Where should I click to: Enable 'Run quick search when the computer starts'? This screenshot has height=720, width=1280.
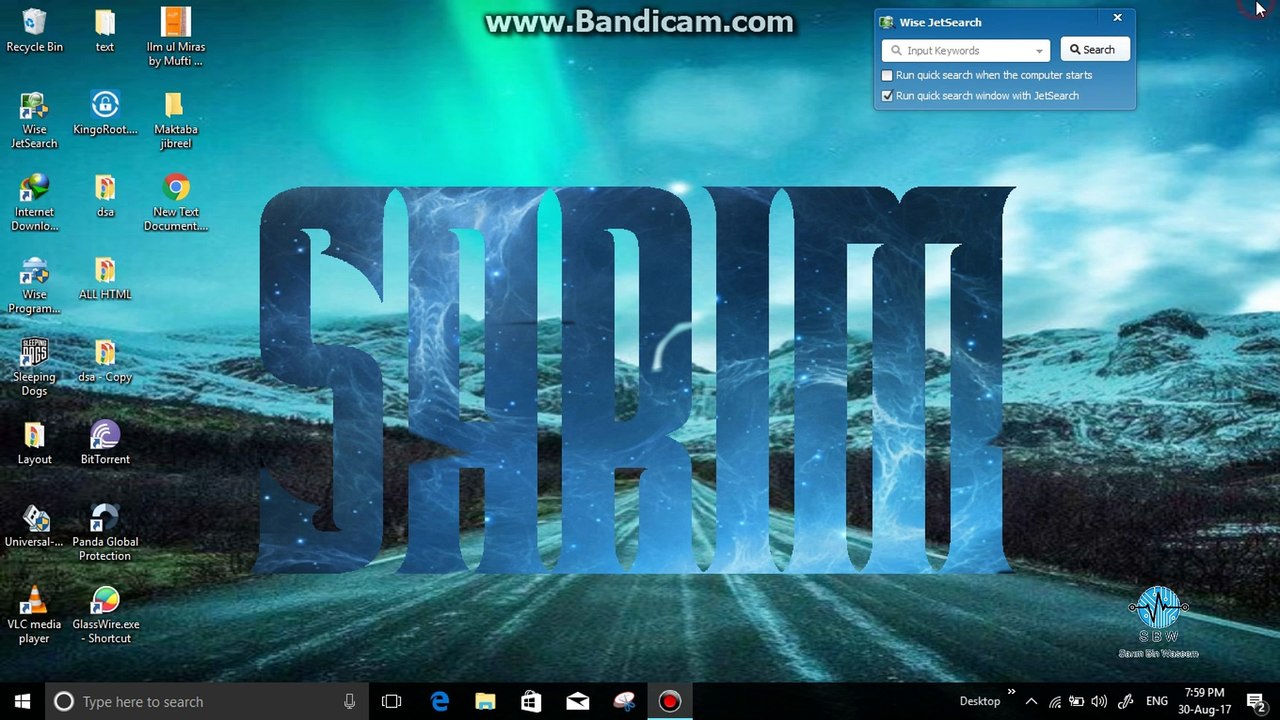[887, 75]
